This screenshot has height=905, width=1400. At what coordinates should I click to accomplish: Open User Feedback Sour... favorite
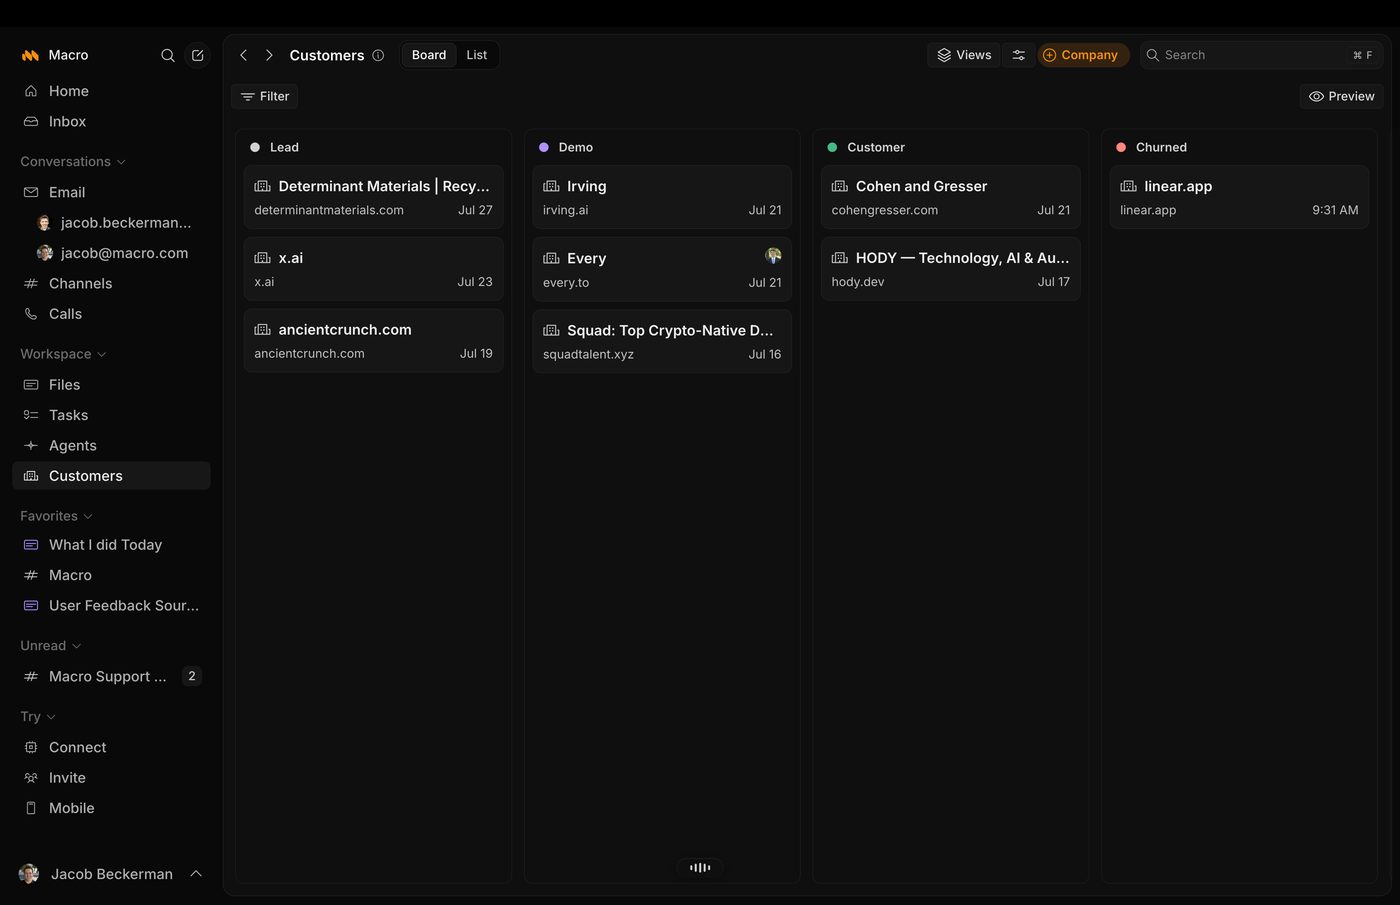point(111,606)
